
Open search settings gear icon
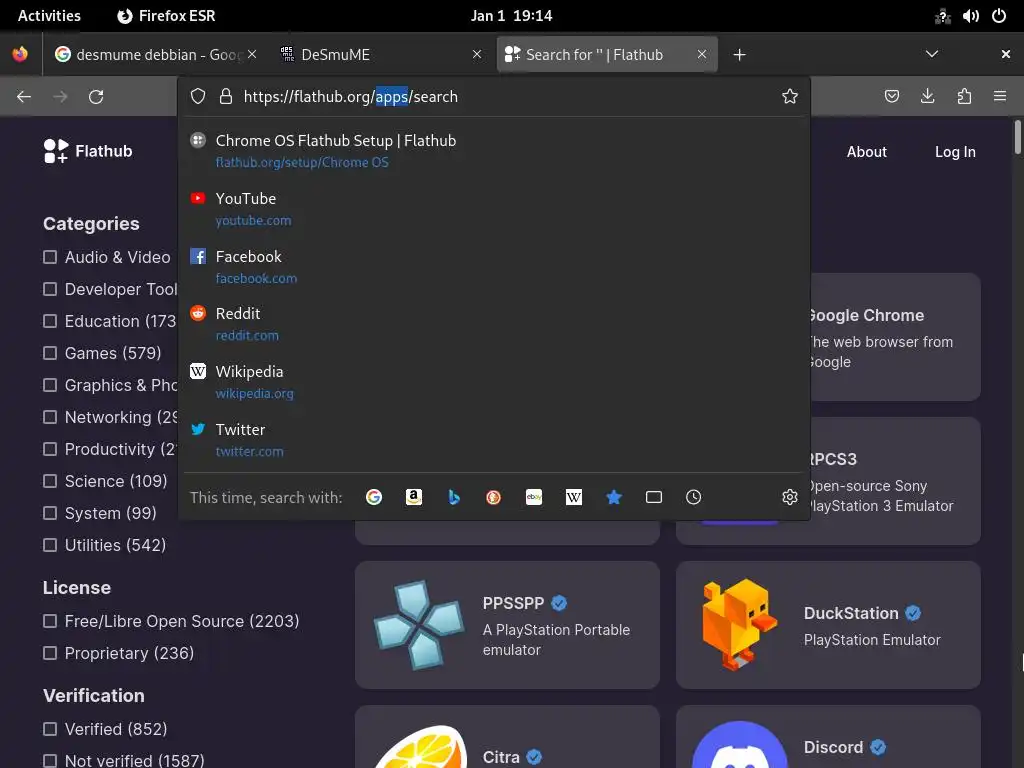[x=790, y=498]
